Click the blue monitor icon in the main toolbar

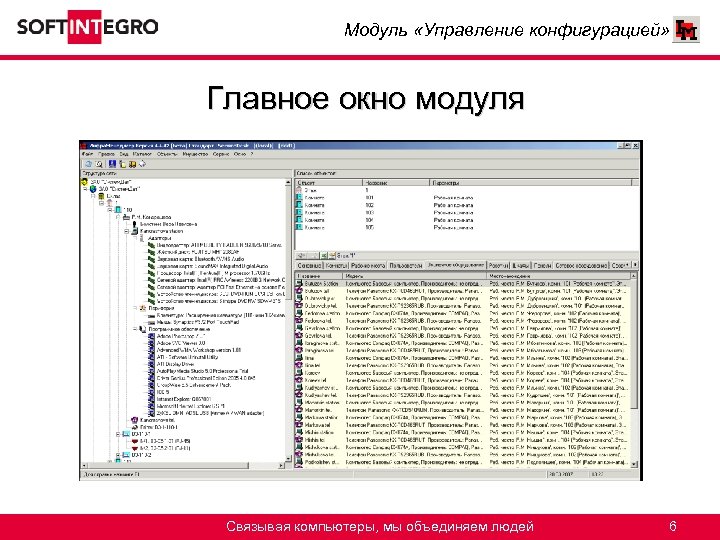tap(112, 164)
